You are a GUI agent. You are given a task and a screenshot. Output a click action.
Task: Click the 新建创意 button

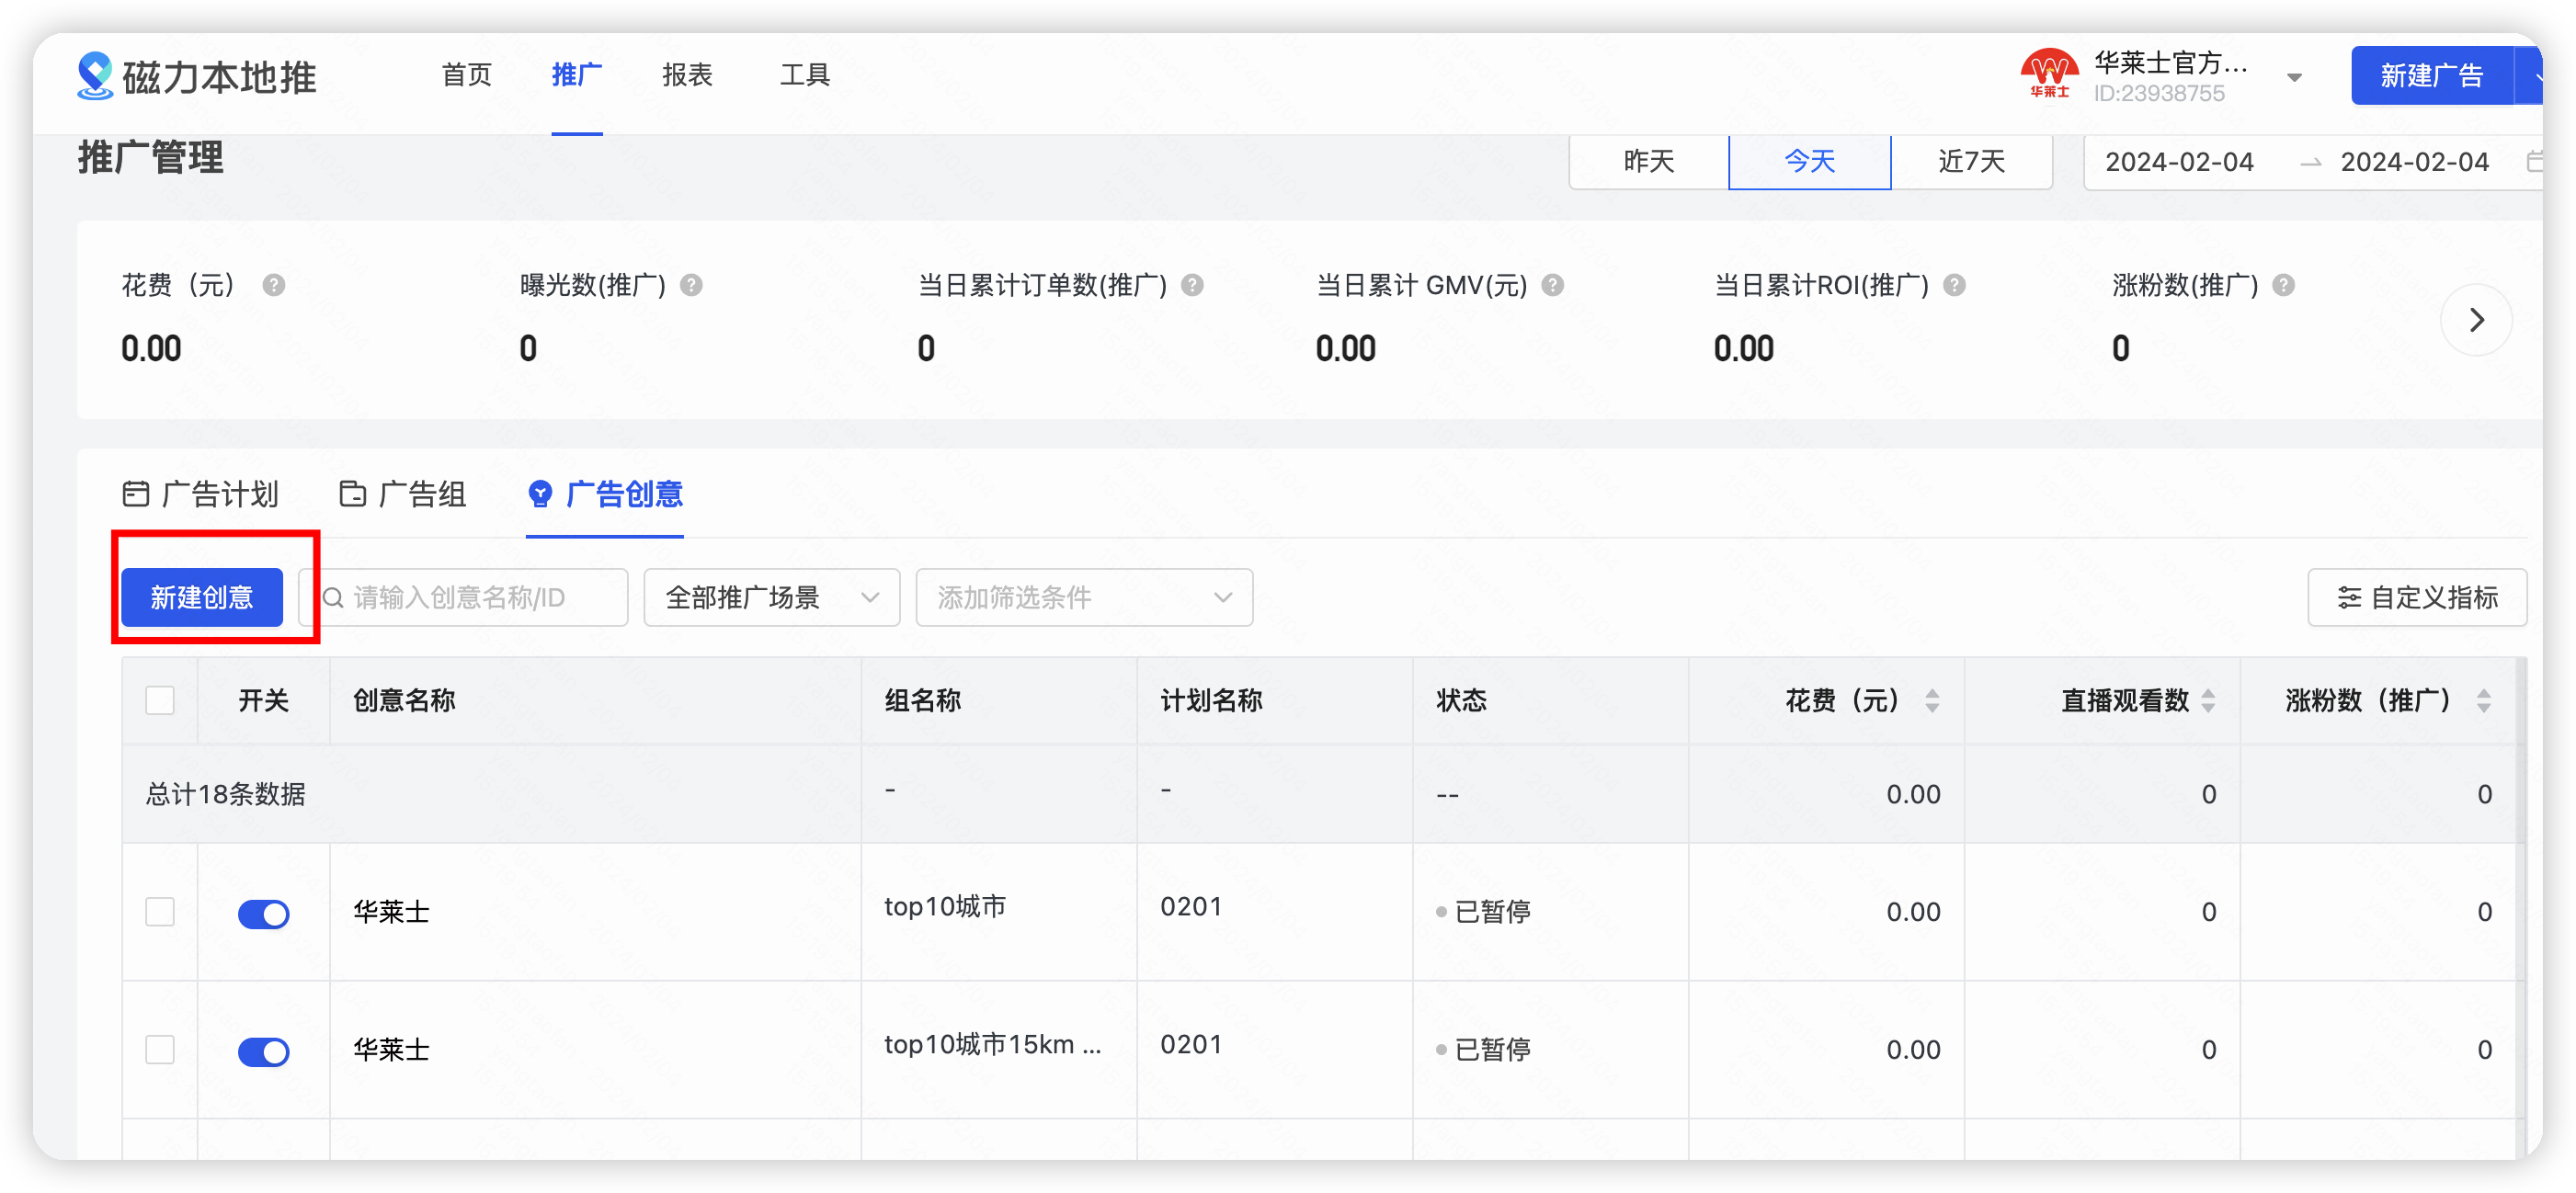[x=201, y=597]
